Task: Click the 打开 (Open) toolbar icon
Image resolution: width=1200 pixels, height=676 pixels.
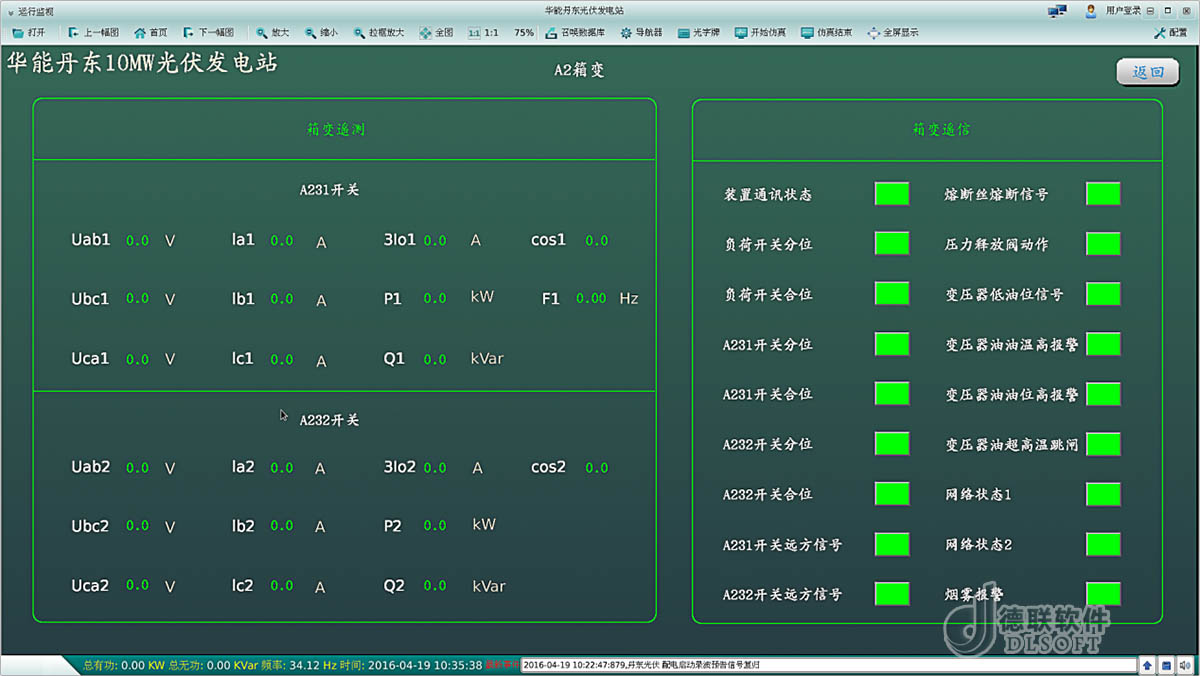Action: point(28,33)
